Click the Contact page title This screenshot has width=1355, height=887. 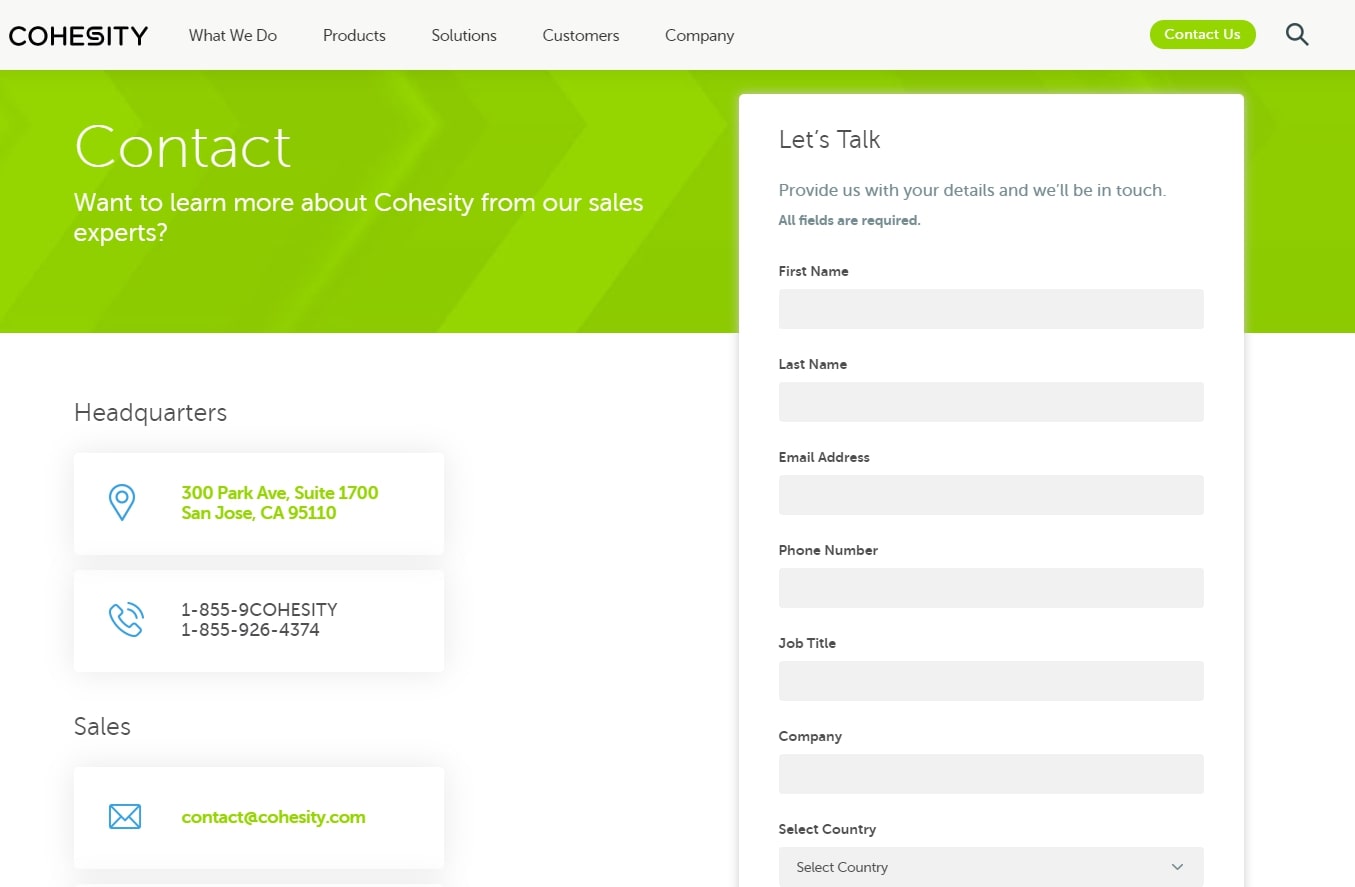click(182, 147)
